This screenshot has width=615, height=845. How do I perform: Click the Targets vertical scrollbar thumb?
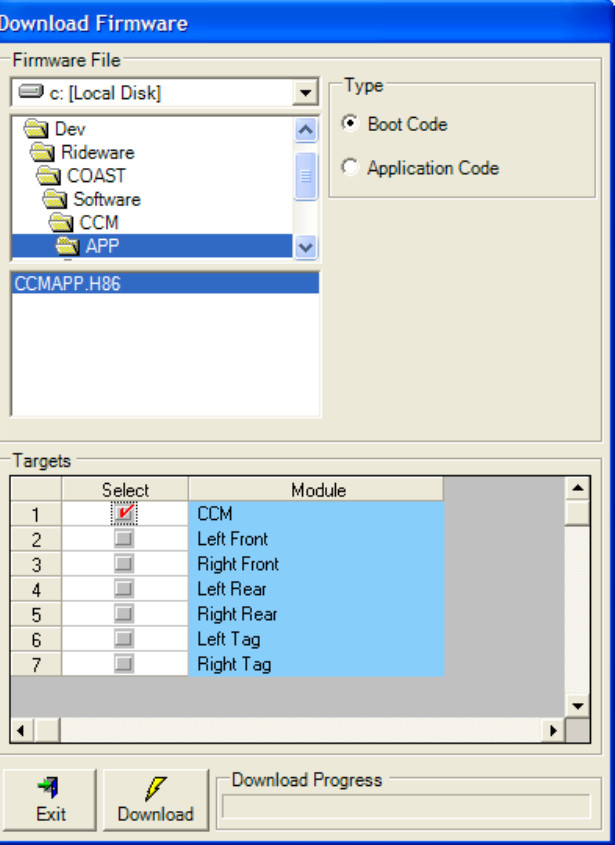click(578, 513)
